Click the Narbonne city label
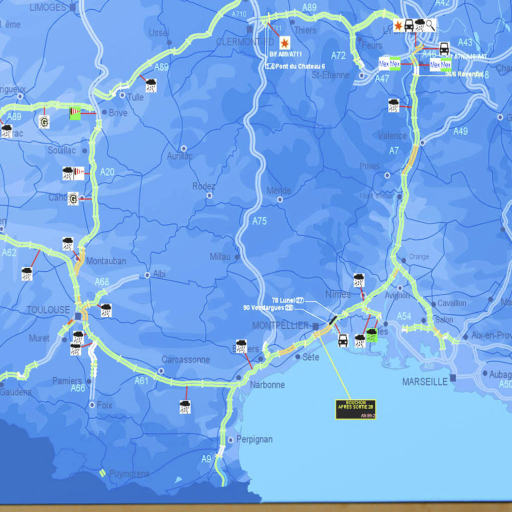This screenshot has width=512, height=512. [267, 385]
